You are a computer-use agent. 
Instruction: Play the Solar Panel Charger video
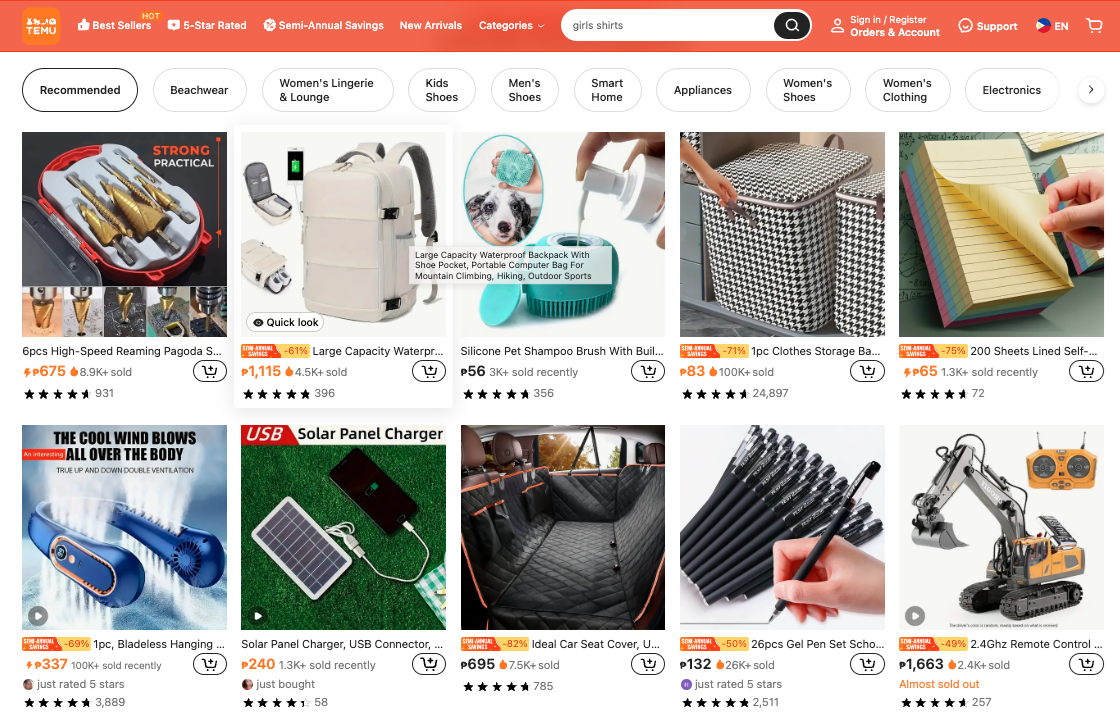258,615
